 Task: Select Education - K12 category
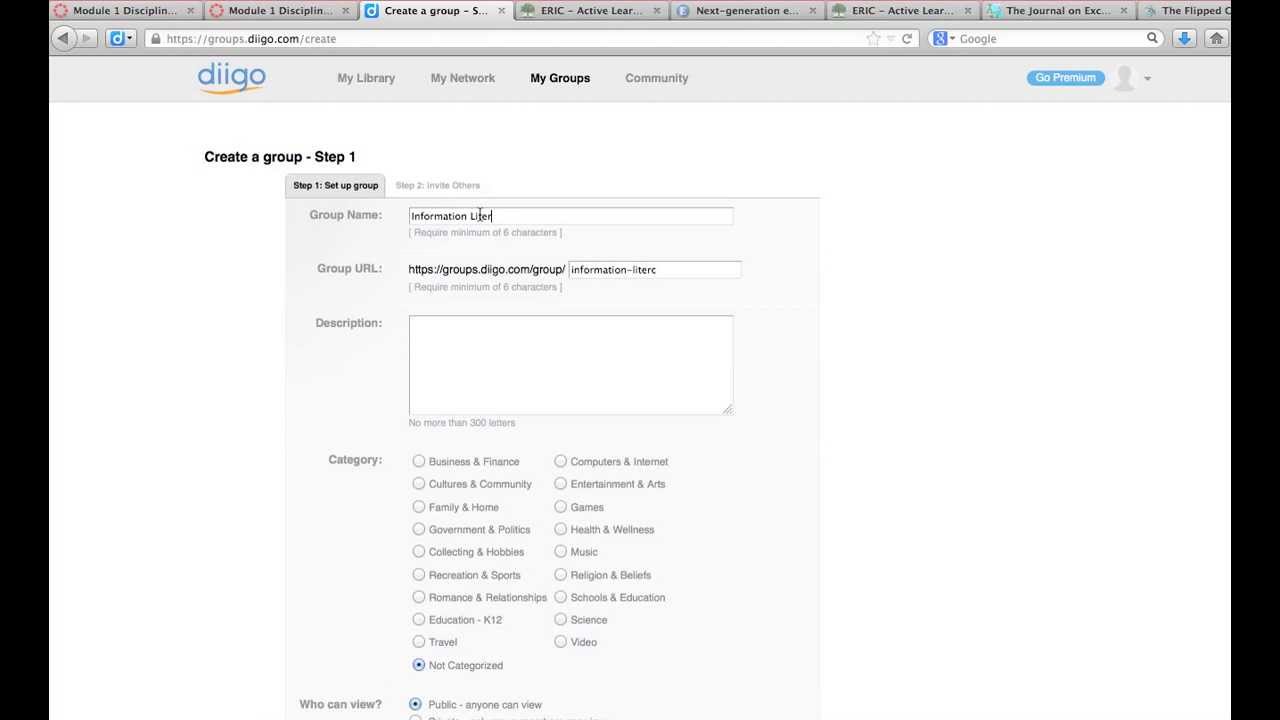419,619
